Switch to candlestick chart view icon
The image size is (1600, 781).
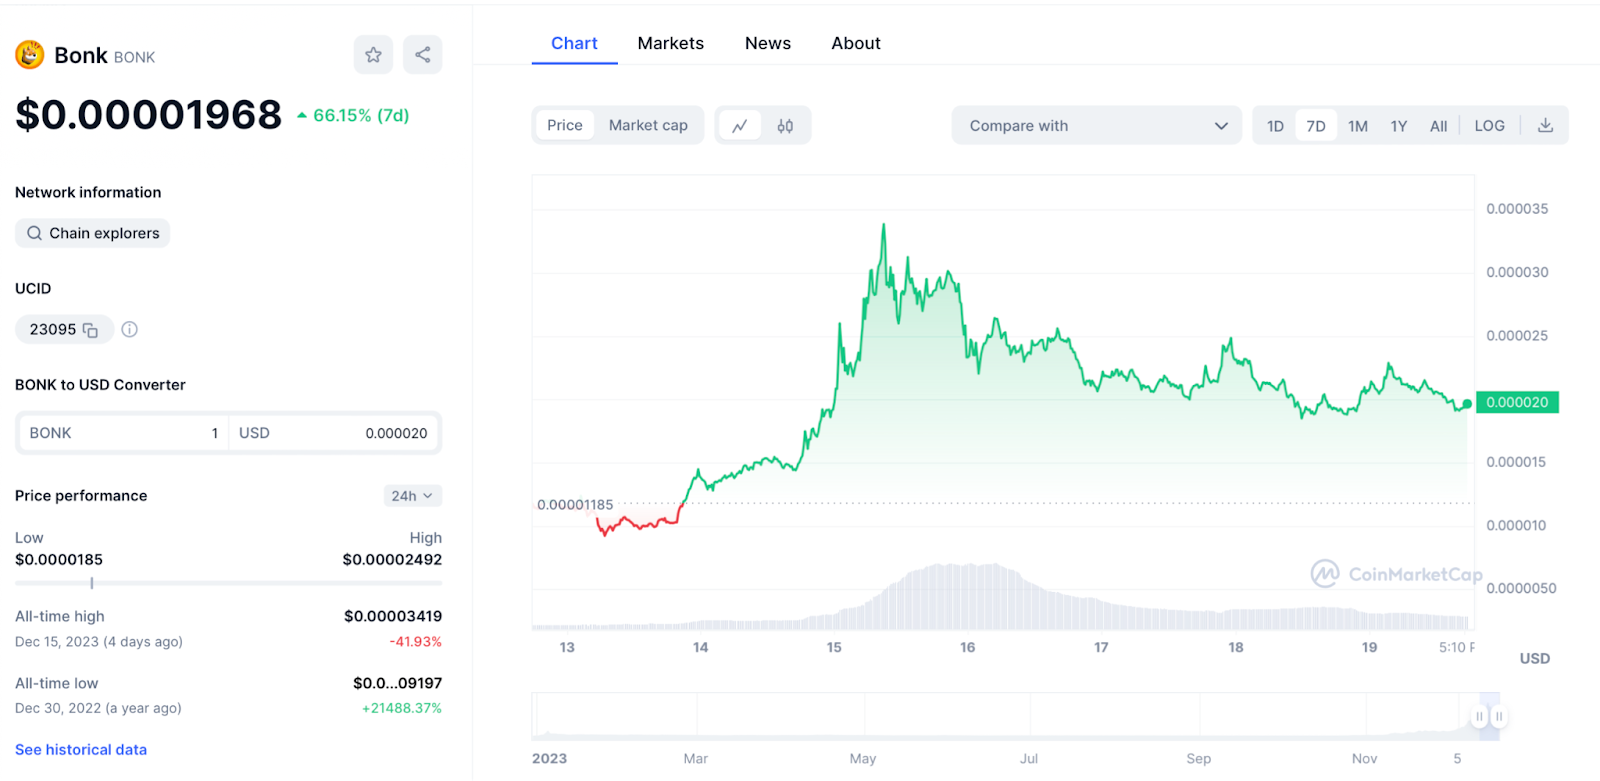click(x=785, y=126)
